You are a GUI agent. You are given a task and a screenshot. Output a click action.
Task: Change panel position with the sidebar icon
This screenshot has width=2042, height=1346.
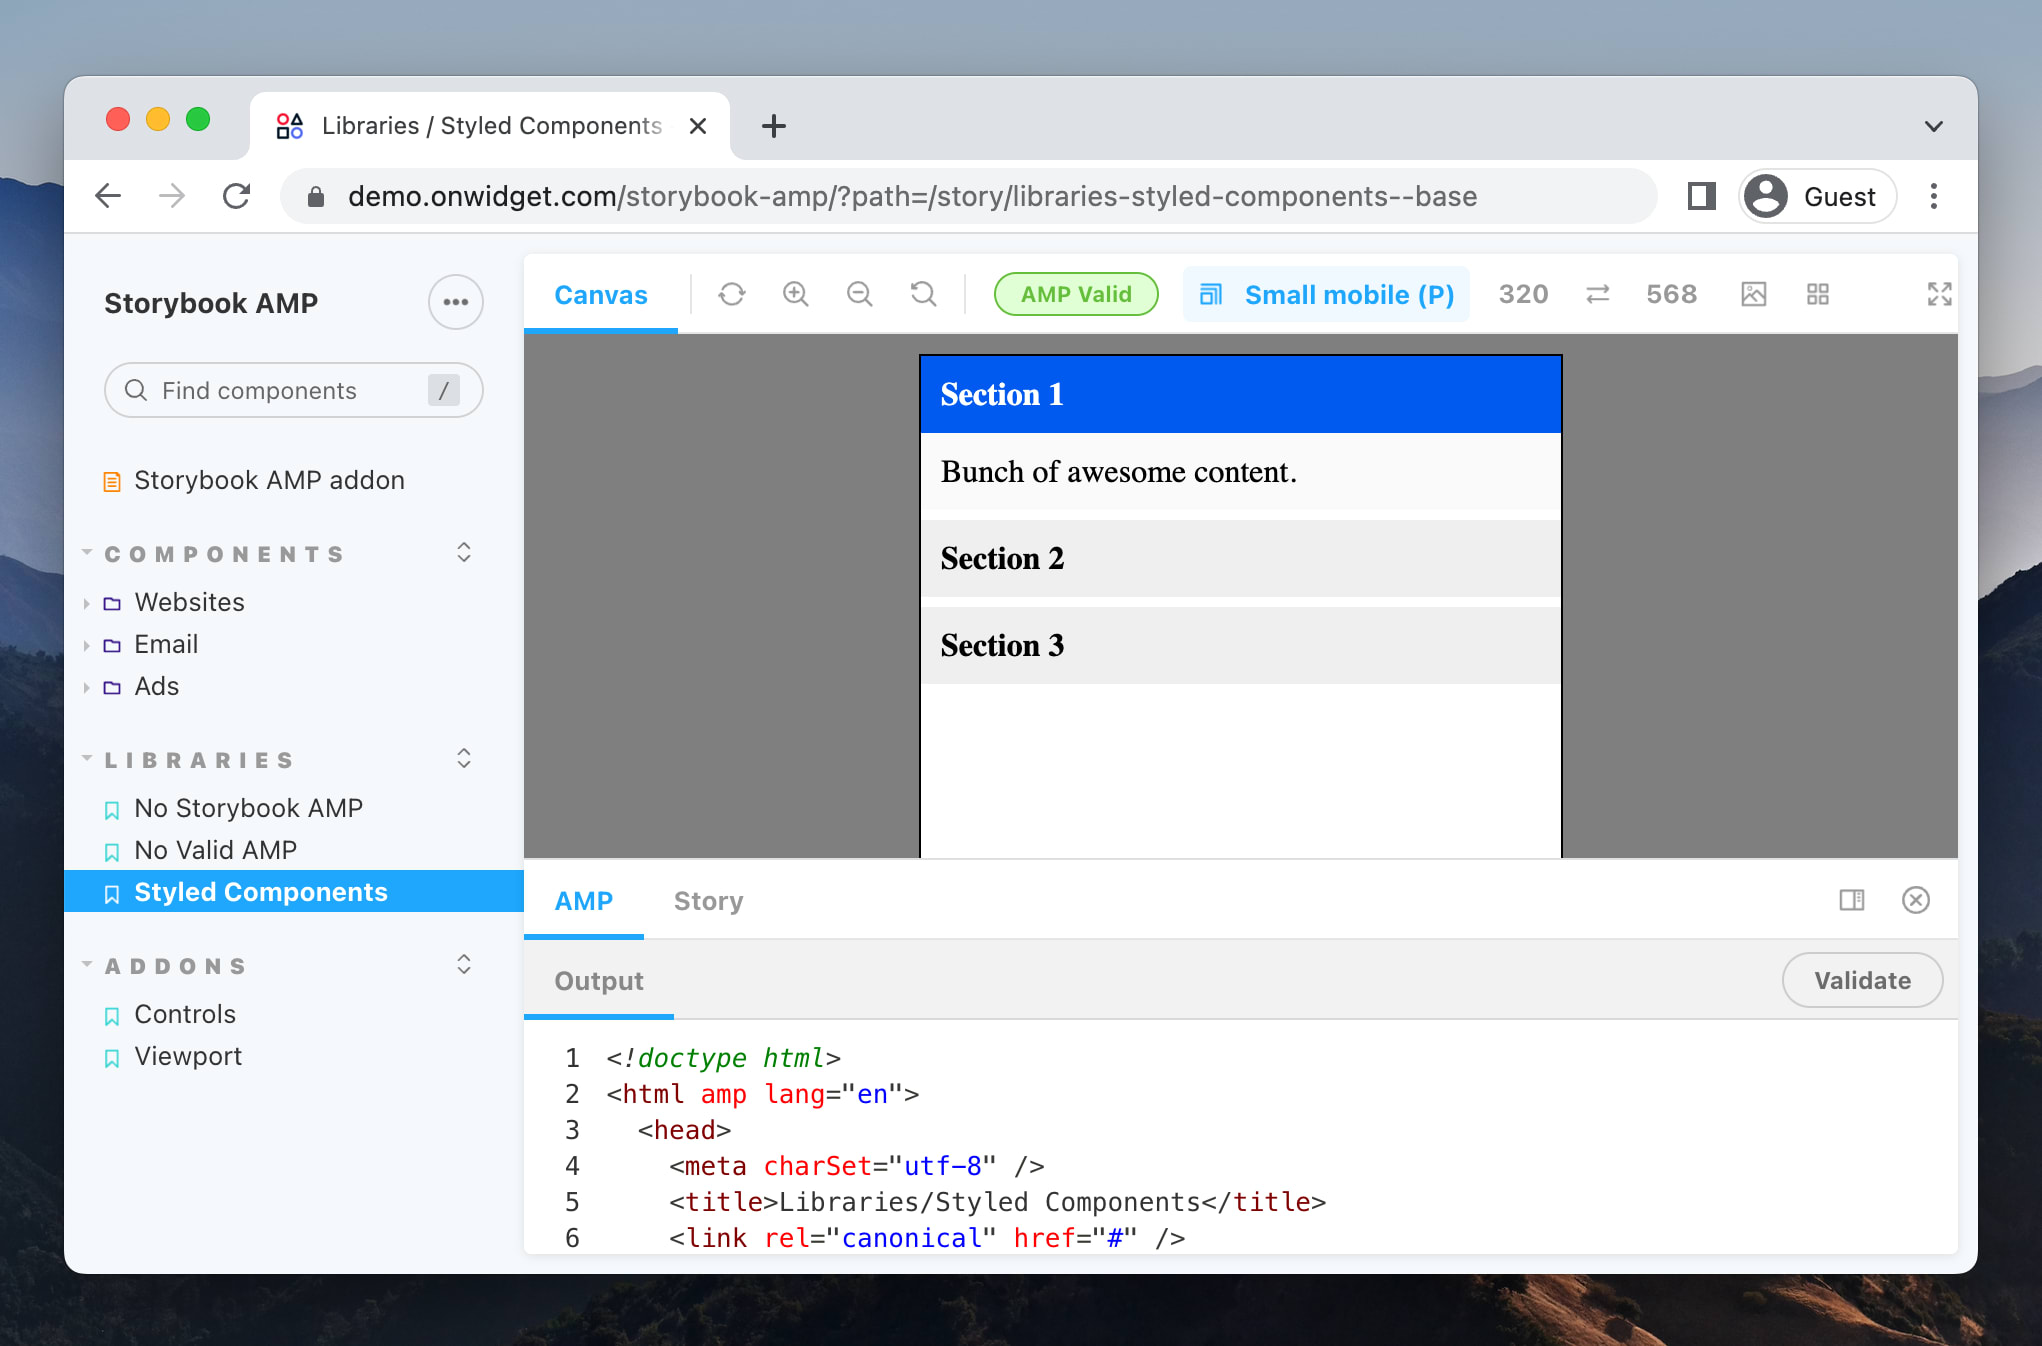pos(1851,900)
